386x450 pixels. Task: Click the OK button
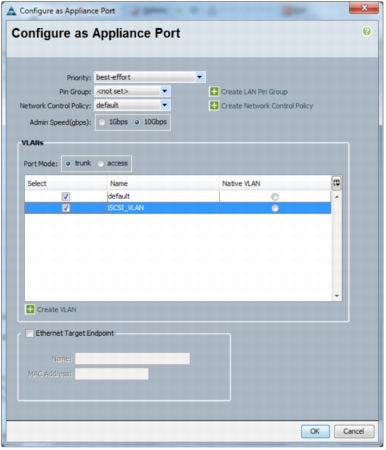pyautogui.click(x=315, y=431)
